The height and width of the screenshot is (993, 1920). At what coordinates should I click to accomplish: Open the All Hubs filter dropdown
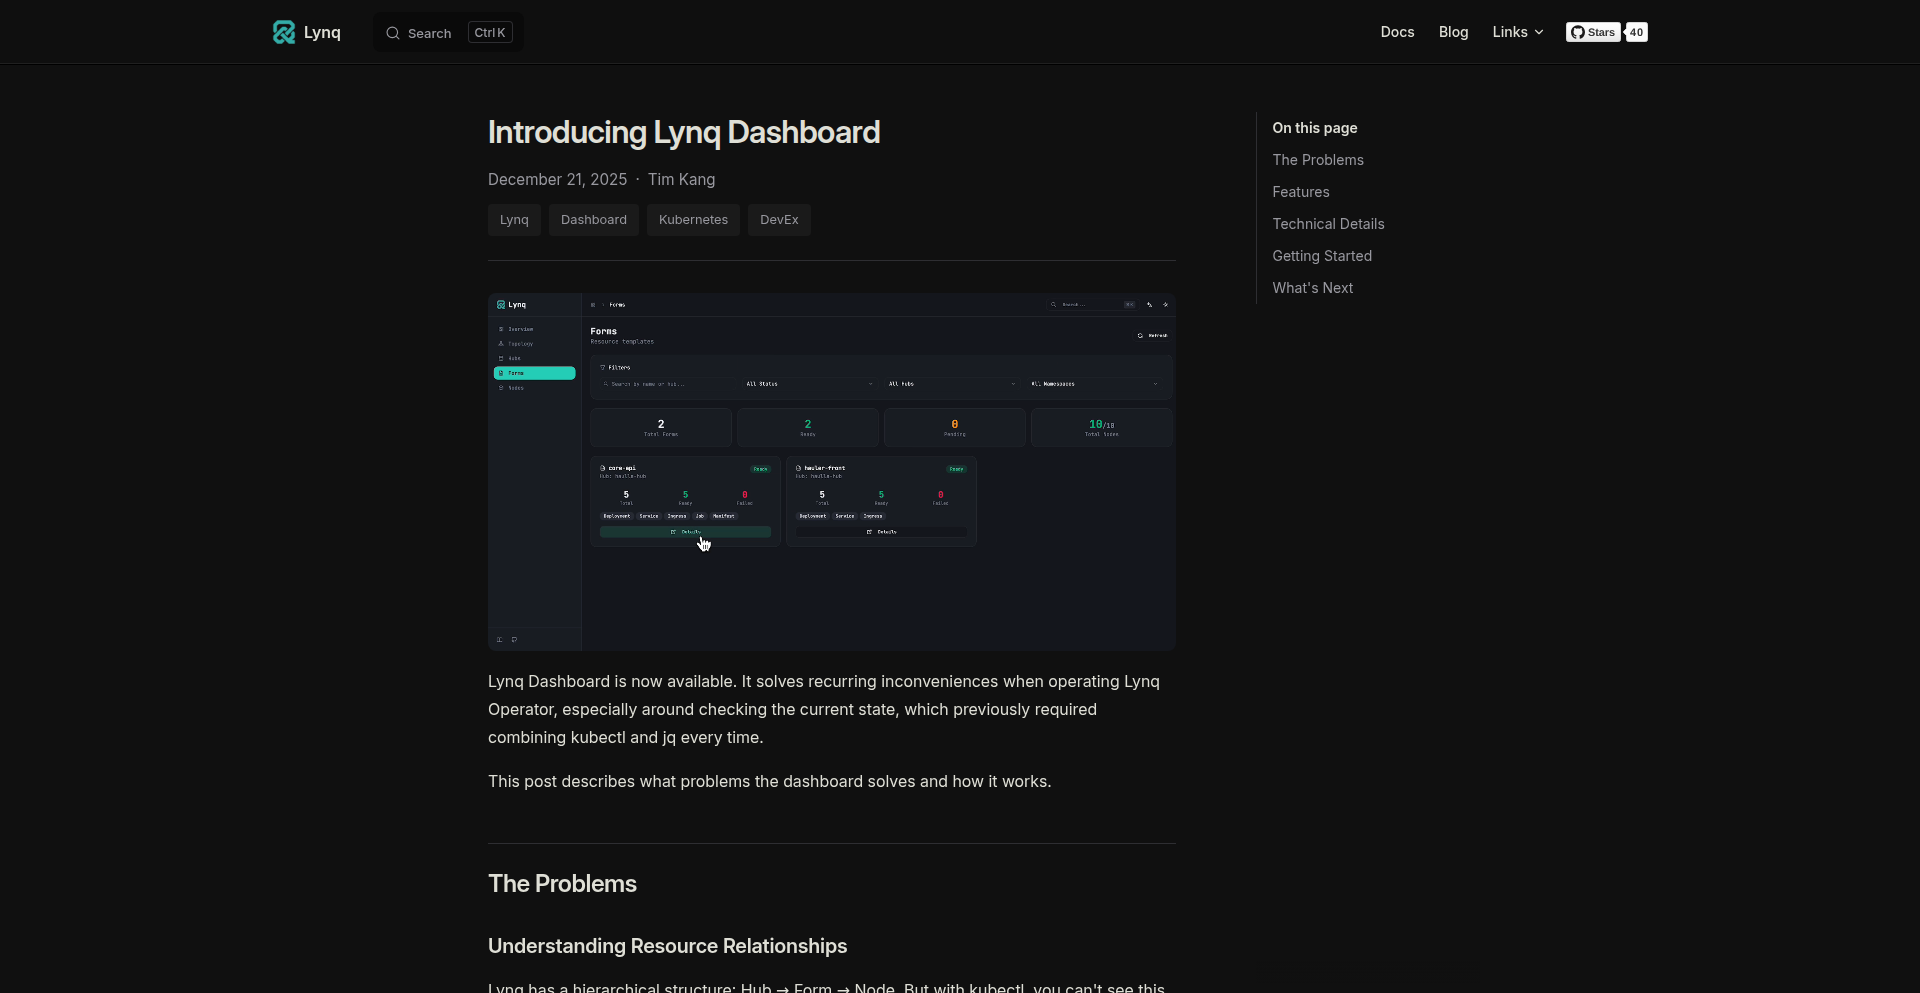tap(951, 383)
